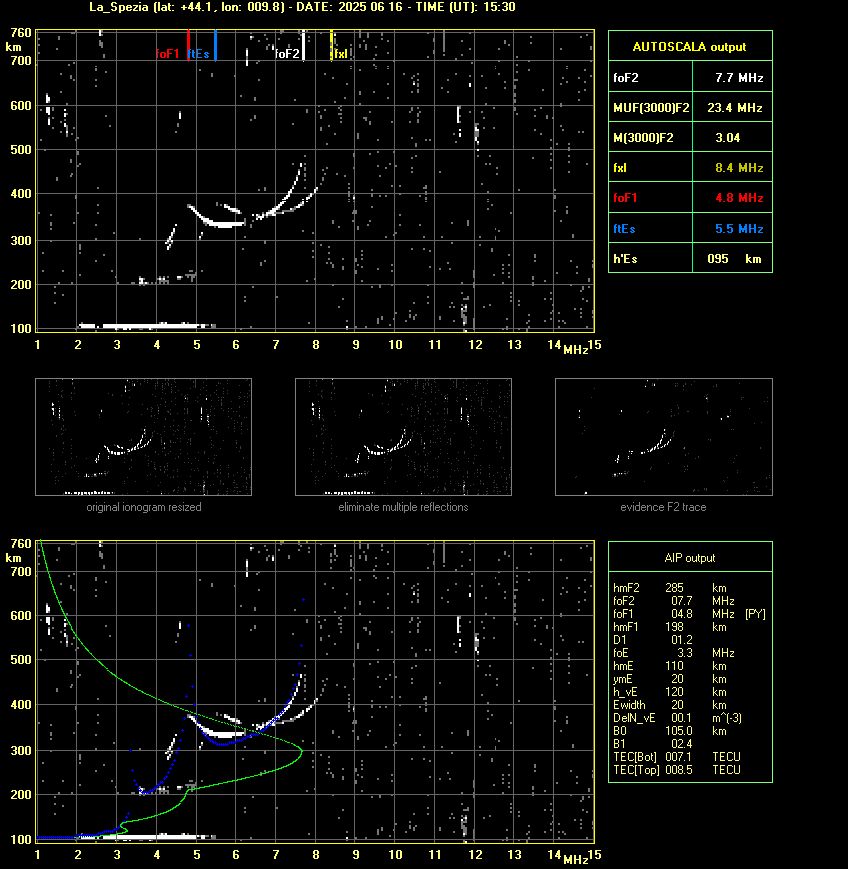
Task: Click the MUF(3000)F2 value 23.4 MHz
Action: point(735,108)
